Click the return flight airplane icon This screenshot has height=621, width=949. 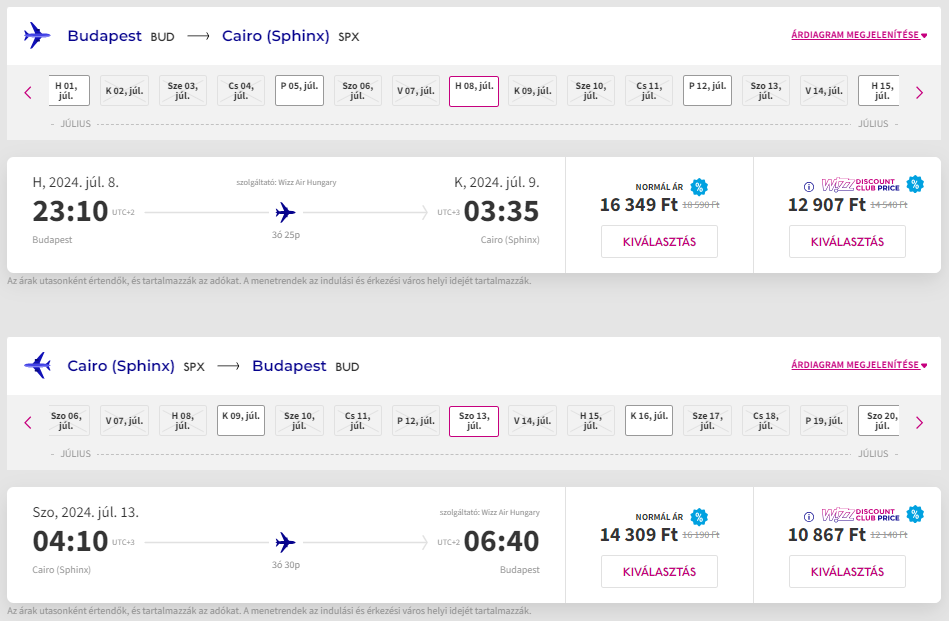37,366
